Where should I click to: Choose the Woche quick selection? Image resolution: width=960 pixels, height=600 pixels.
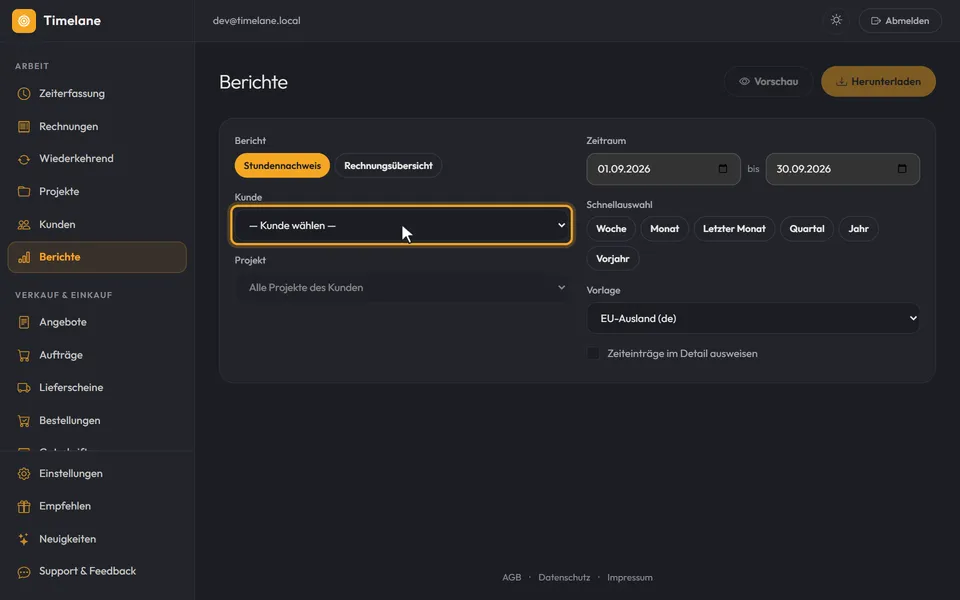pyautogui.click(x=611, y=228)
